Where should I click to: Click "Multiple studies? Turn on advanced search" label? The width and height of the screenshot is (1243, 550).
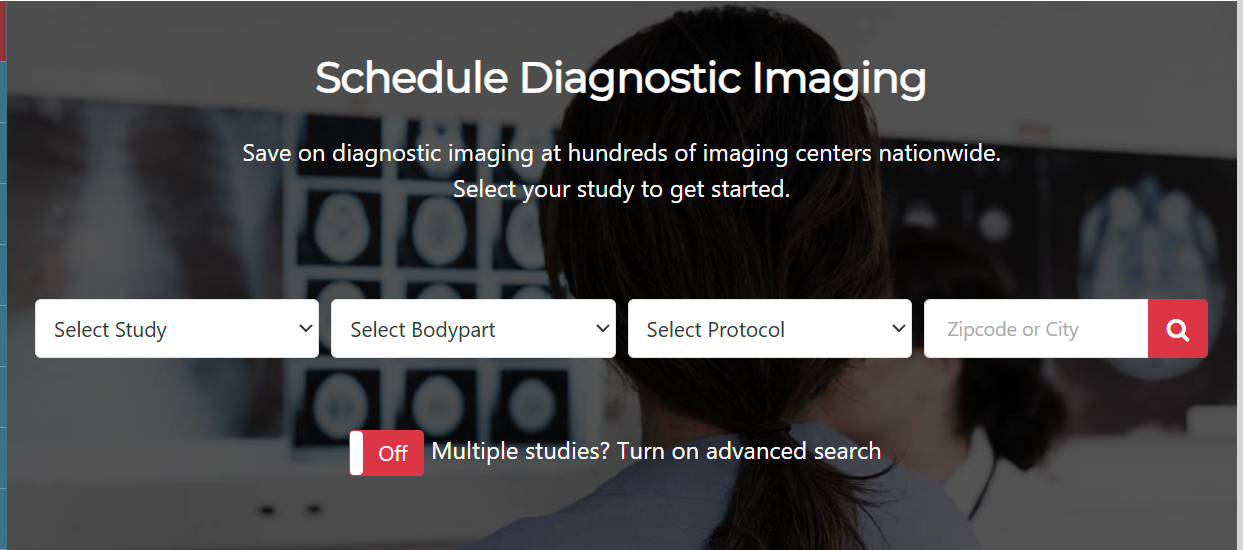coord(656,451)
